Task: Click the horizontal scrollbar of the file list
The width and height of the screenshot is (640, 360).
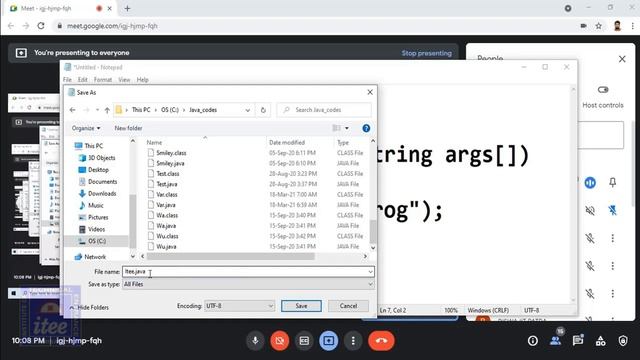Action: click(x=231, y=256)
